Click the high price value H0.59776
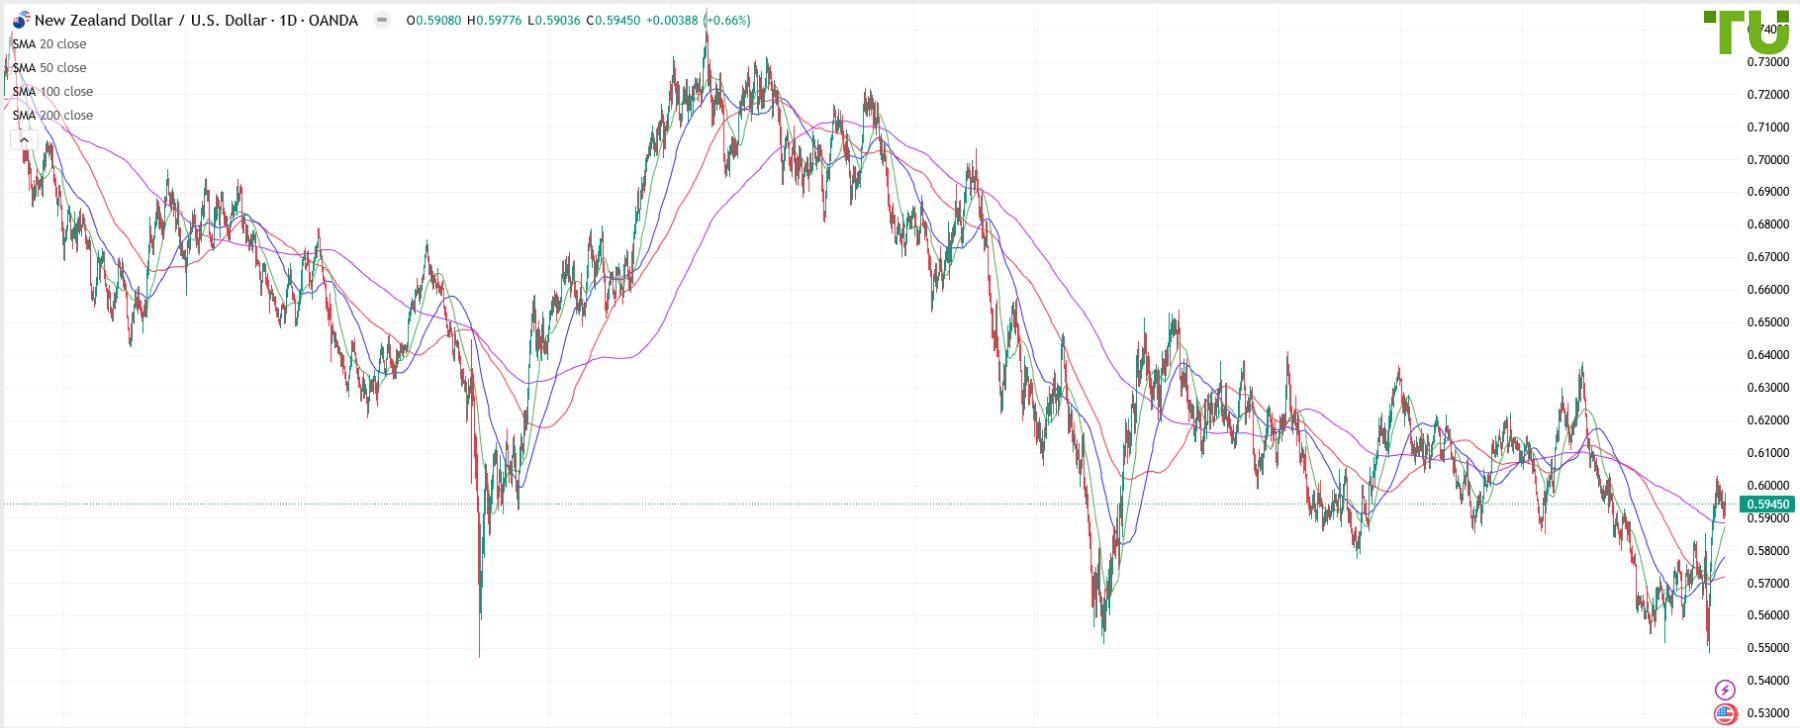 click(x=494, y=20)
